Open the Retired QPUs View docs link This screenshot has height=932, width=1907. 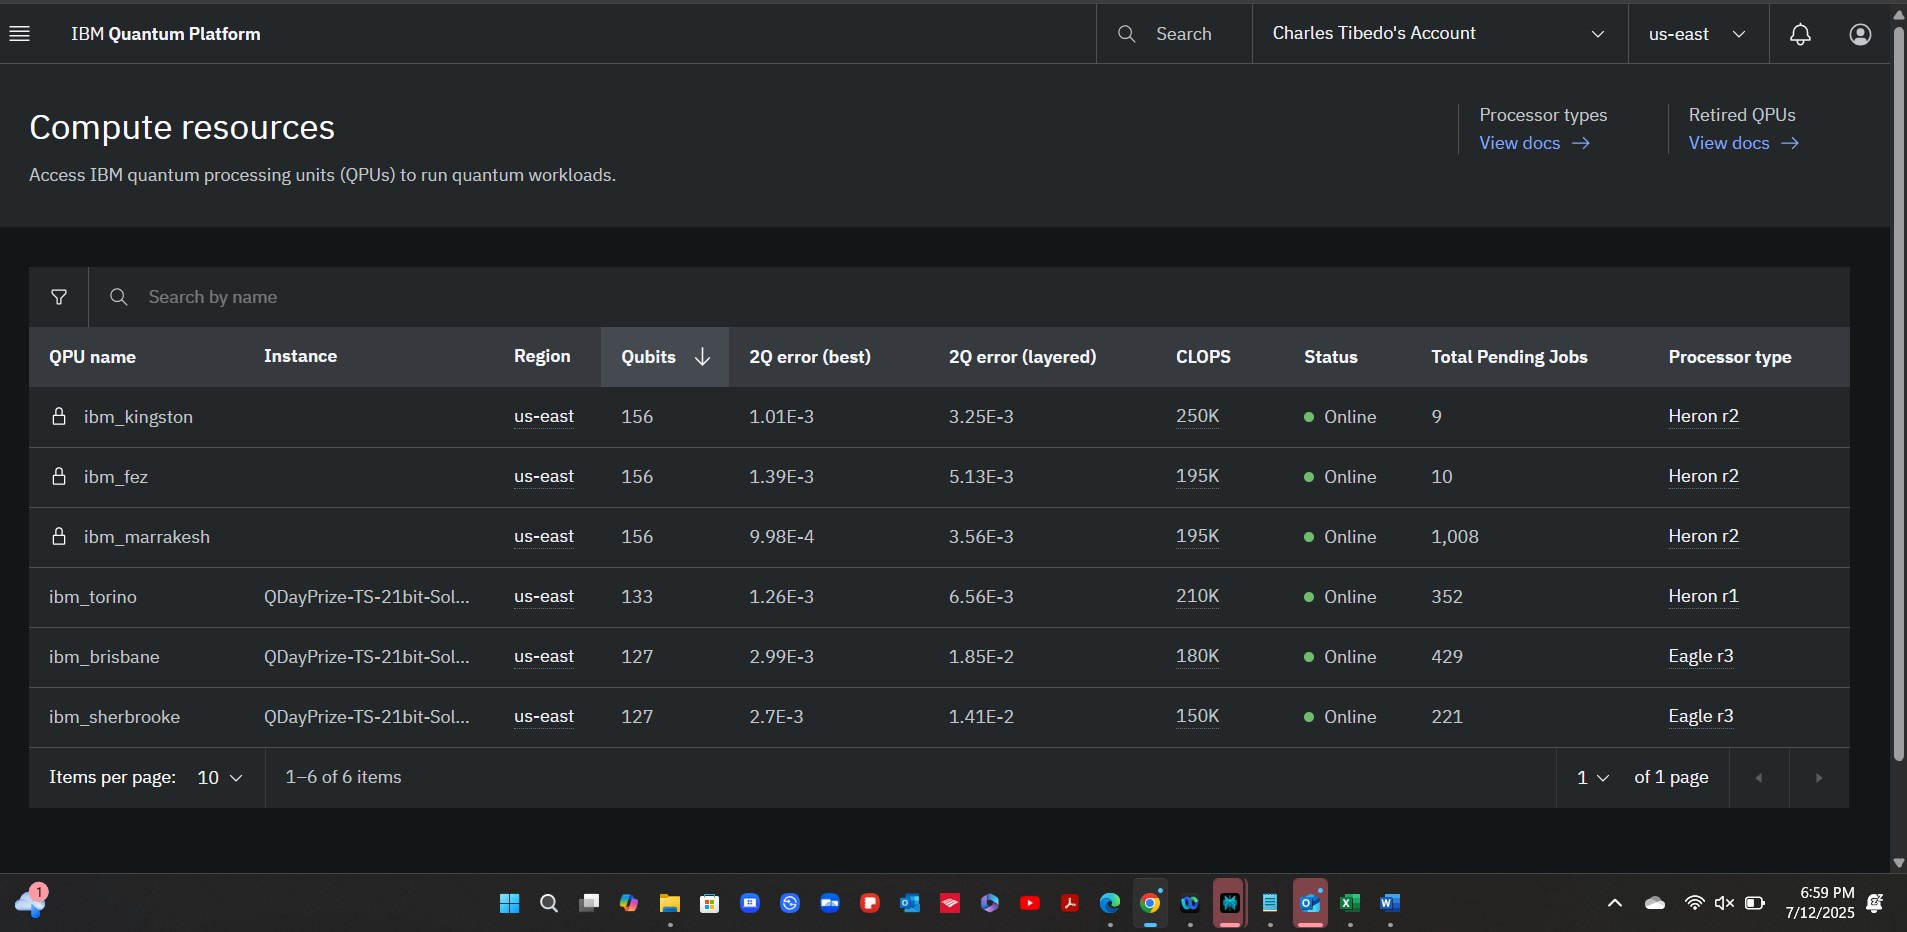(1743, 143)
